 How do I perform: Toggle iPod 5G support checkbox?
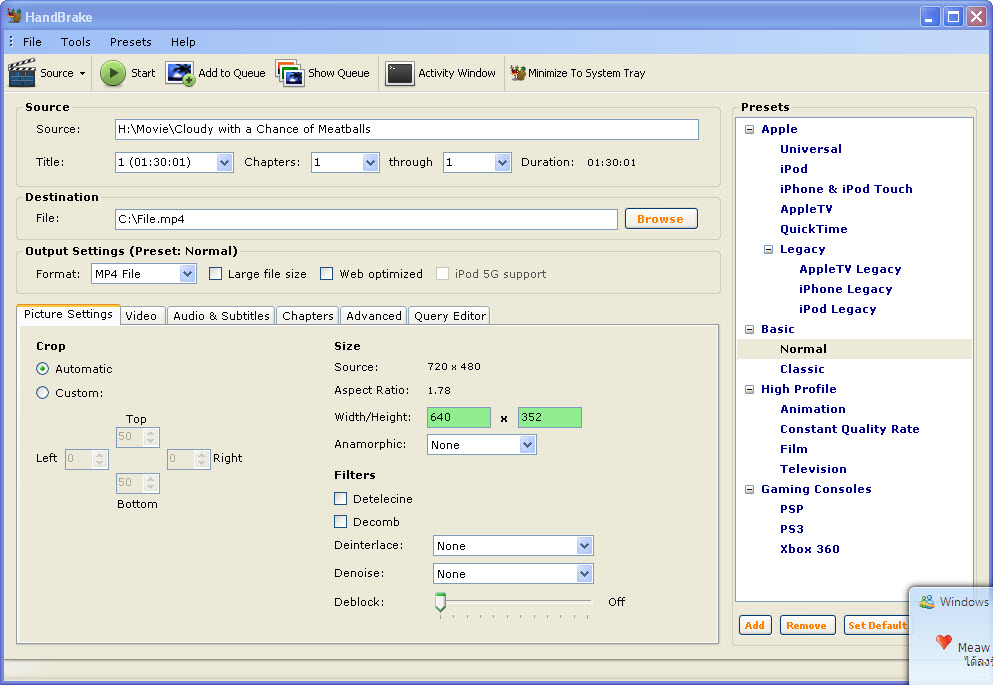click(442, 273)
